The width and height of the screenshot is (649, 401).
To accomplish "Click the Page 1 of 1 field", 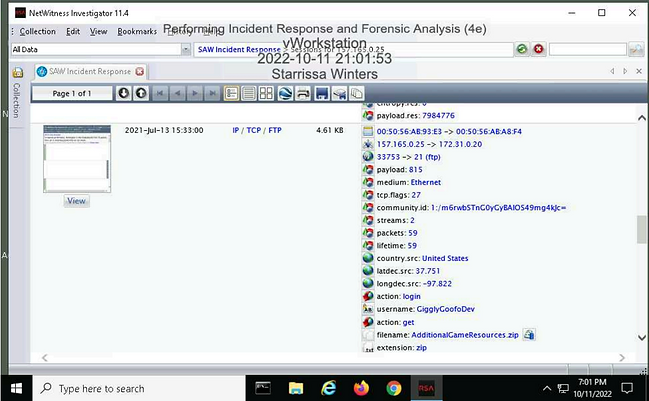I will pyautogui.click(x=72, y=94).
